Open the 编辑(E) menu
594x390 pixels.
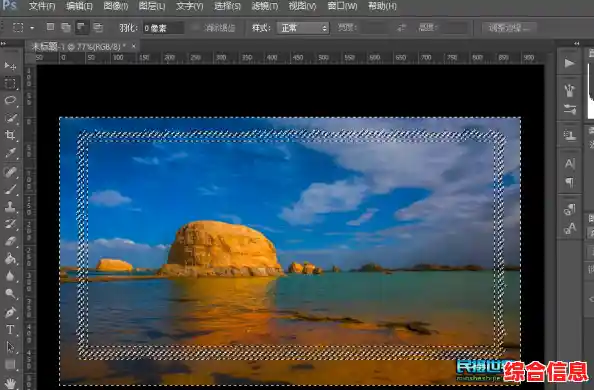(x=79, y=6)
